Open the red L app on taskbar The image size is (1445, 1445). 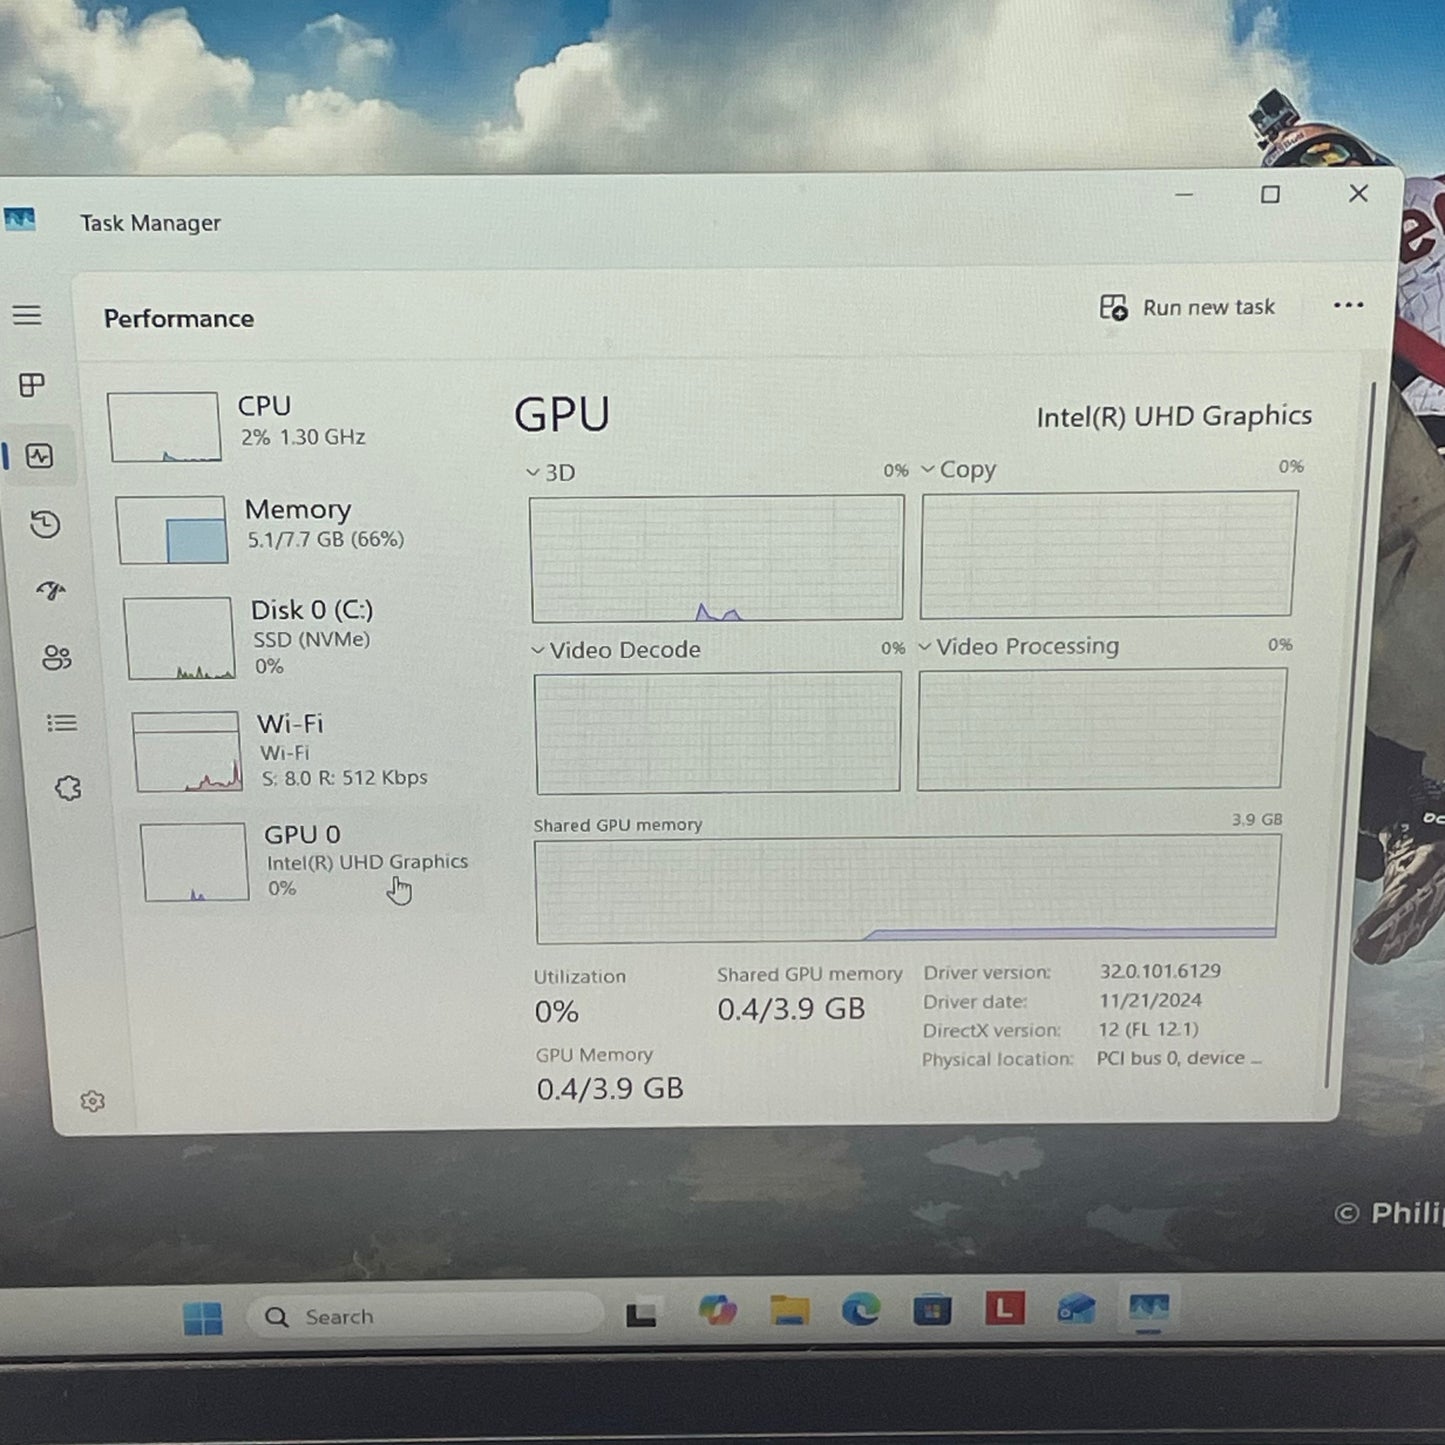[x=1004, y=1308]
